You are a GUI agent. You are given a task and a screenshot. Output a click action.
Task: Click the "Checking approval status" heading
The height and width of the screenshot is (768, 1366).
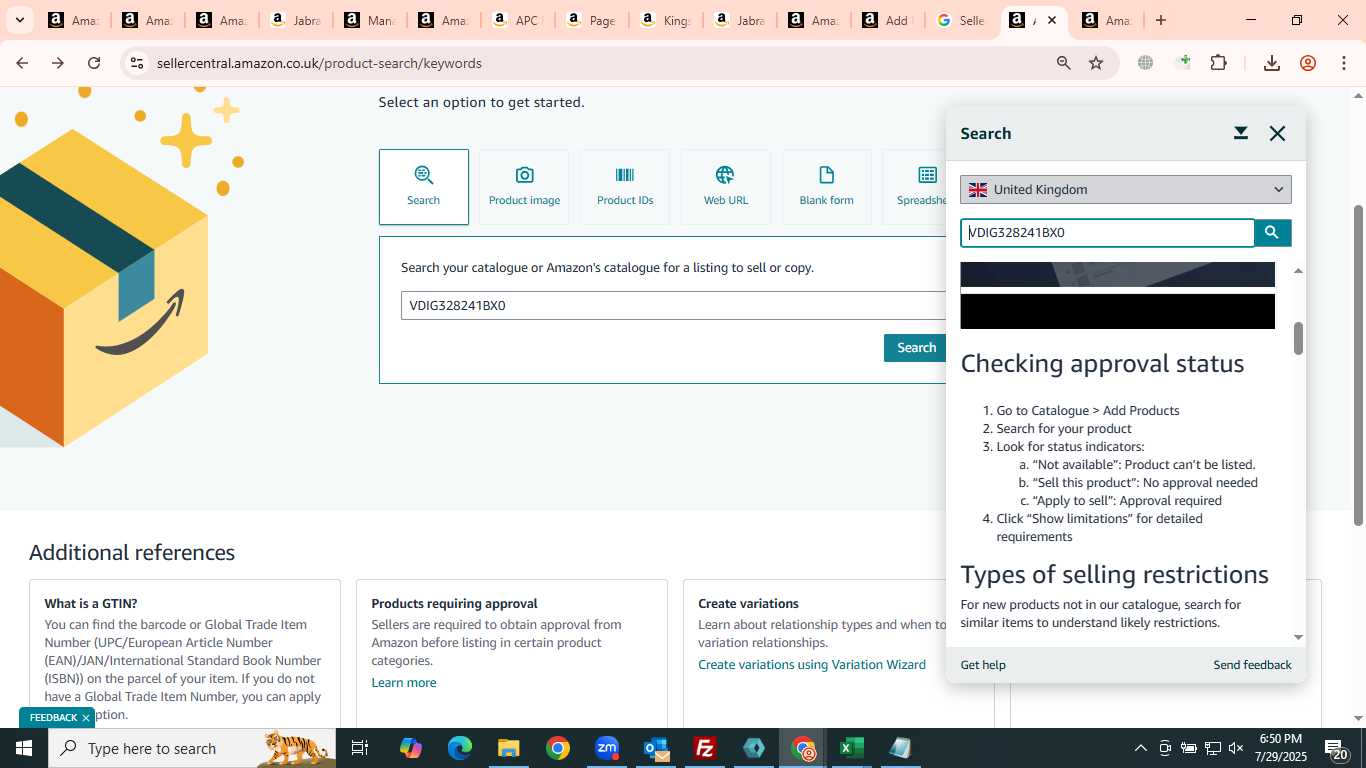pos(1102,363)
